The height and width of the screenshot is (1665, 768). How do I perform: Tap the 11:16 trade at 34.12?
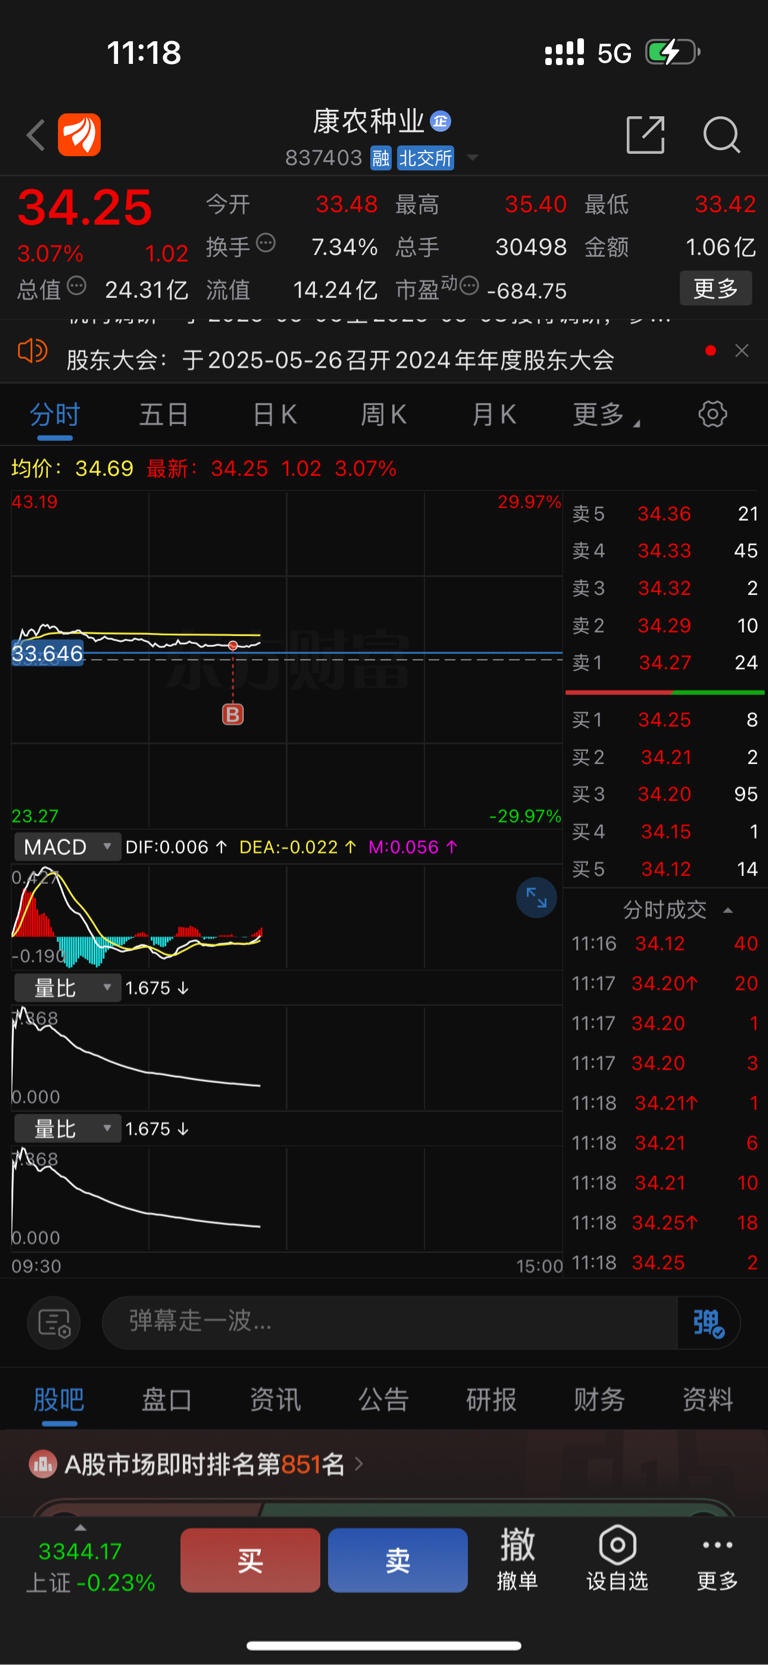pyautogui.click(x=664, y=944)
